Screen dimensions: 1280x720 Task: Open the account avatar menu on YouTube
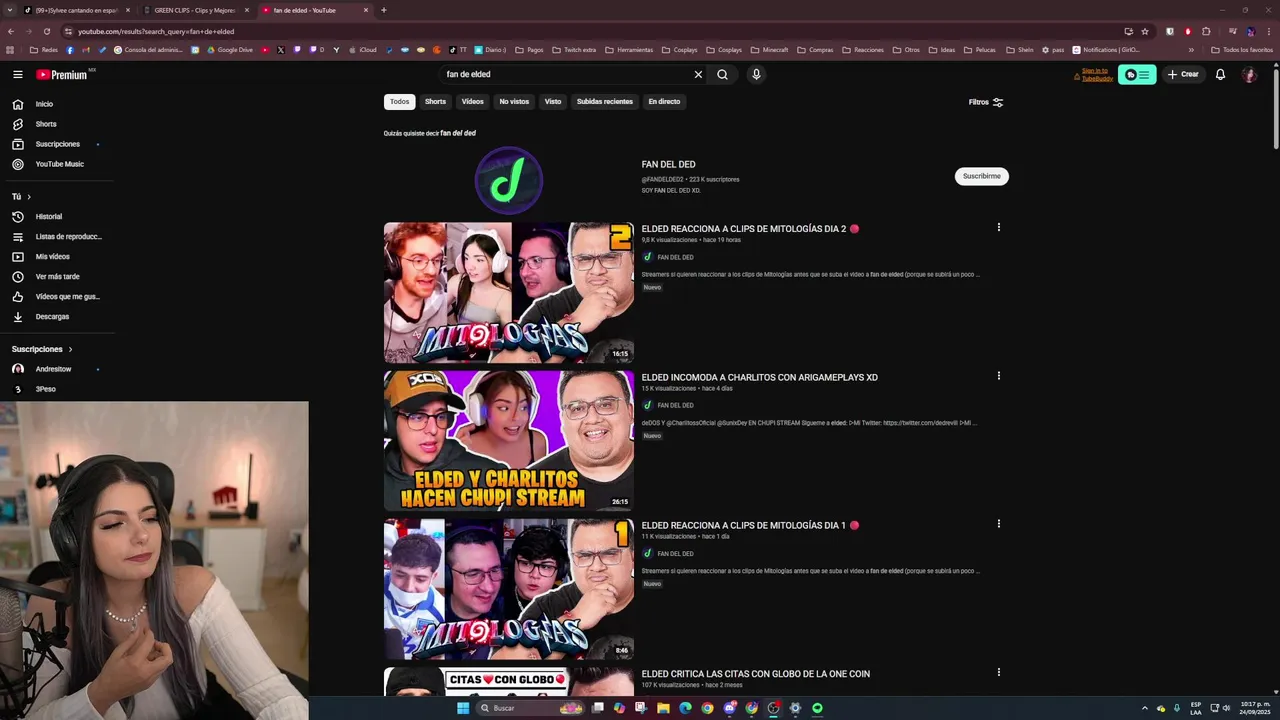point(1249,74)
